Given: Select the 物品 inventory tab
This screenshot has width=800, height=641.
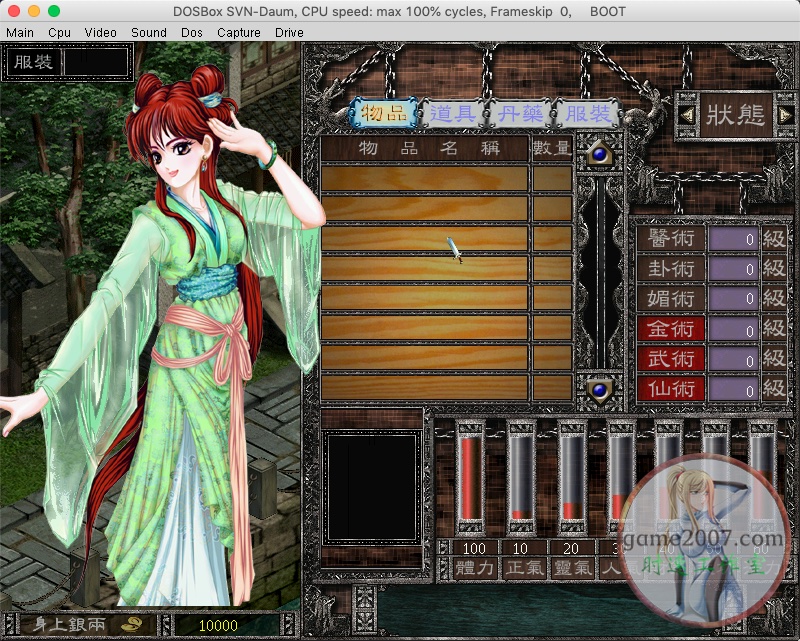Looking at the screenshot, I should point(383,113).
